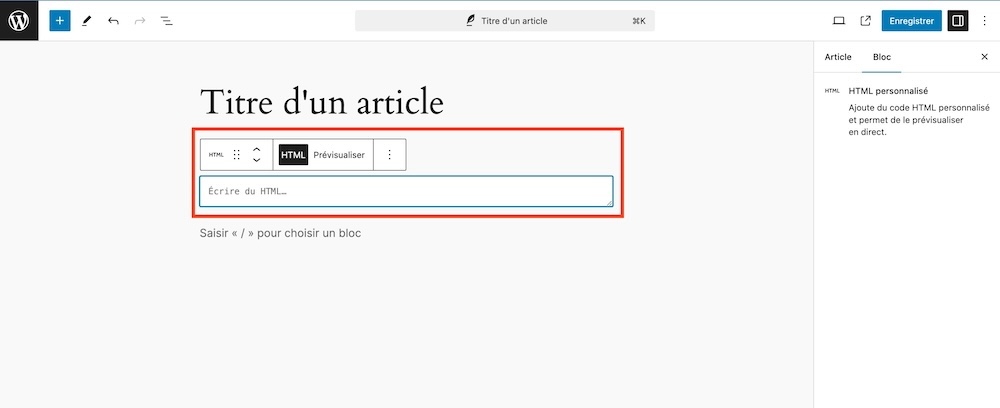Switch to the Bloc tab
Screen dimensions: 1000x408
point(882,57)
